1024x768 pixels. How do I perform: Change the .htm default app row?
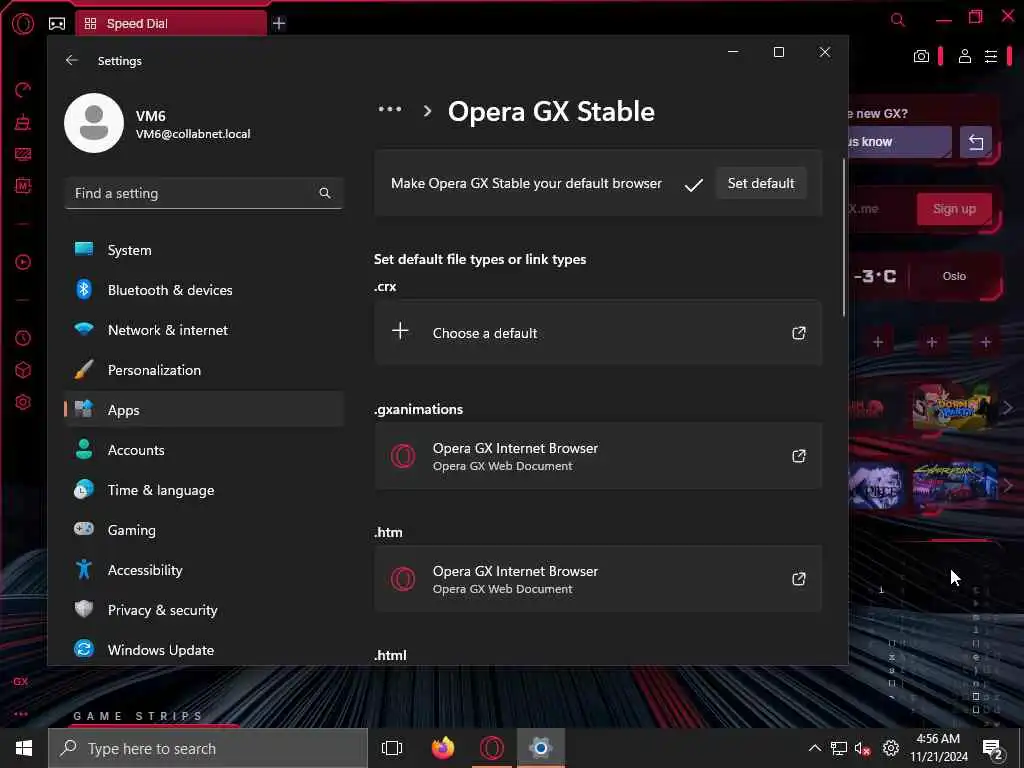[598, 579]
